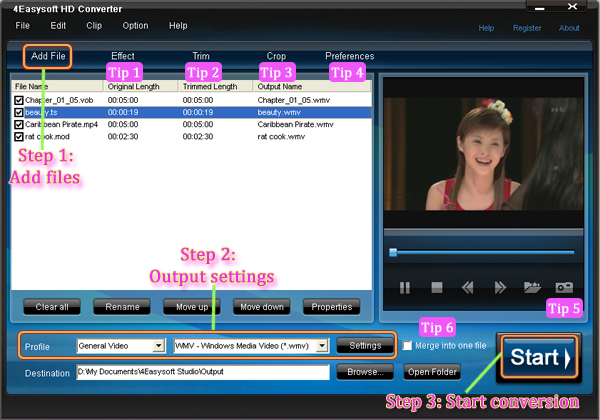
Task: Skip forward with fast-forward icon
Action: tap(500, 287)
